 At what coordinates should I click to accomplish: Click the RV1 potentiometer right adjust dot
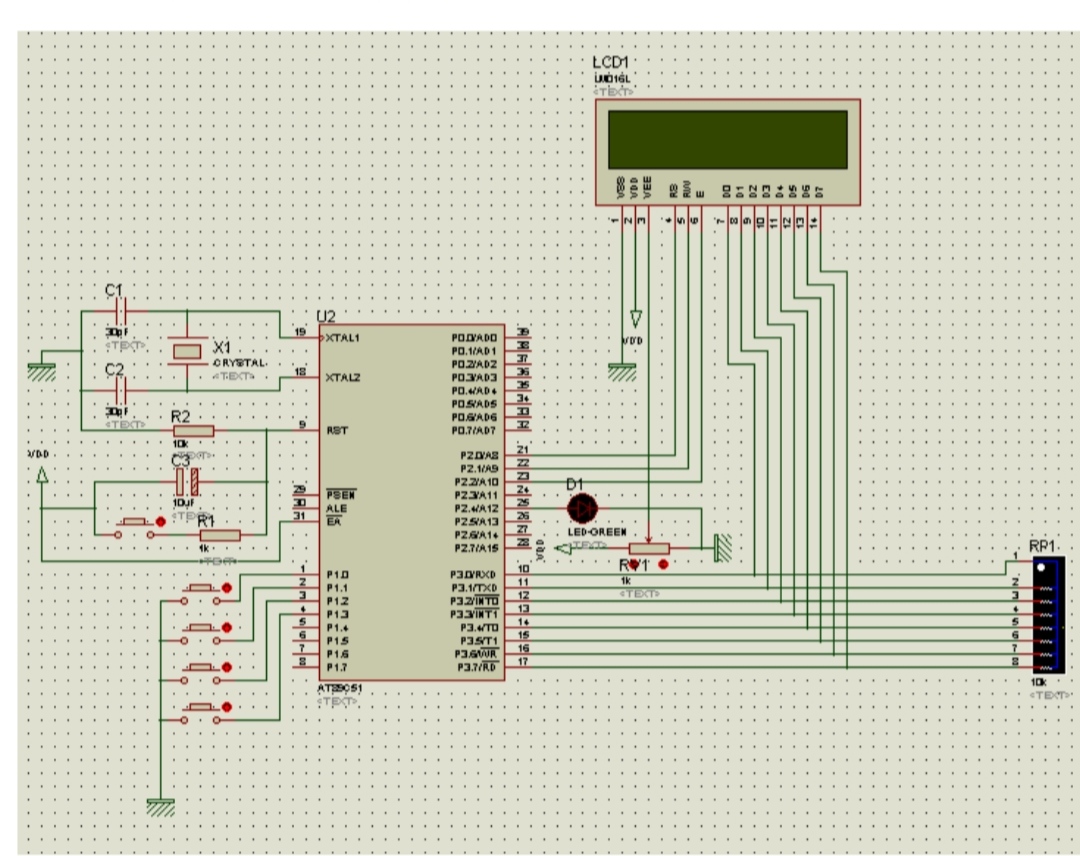(x=664, y=565)
